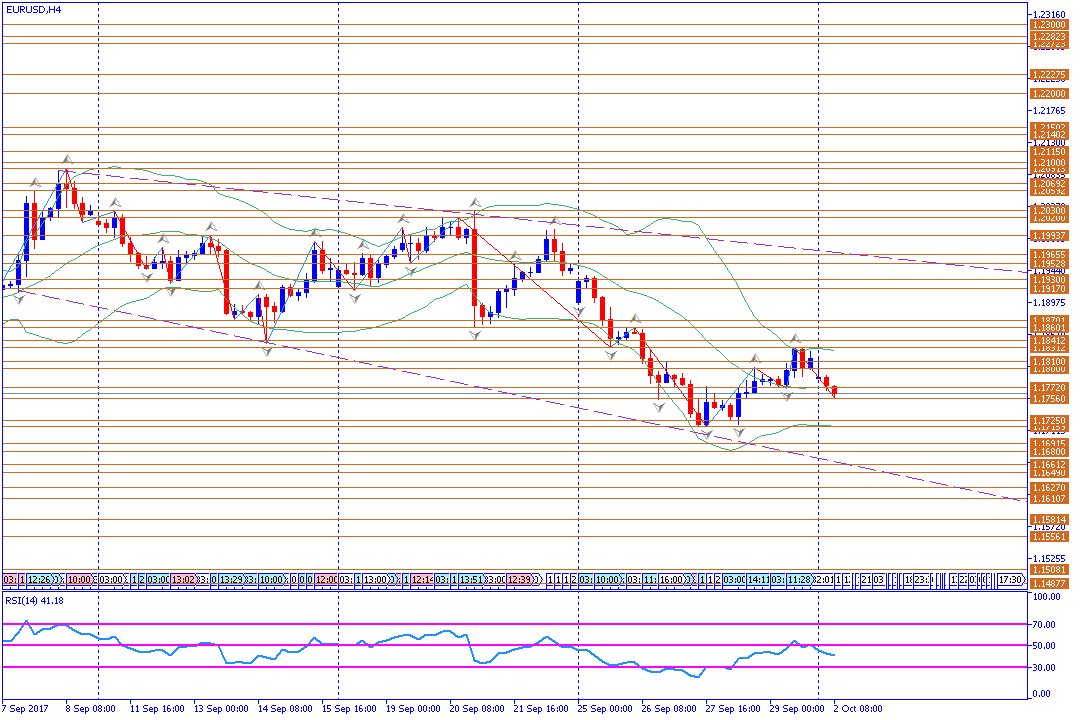1080x720 pixels.
Task: Select the 1.15561 price level label
Action: click(x=1049, y=536)
